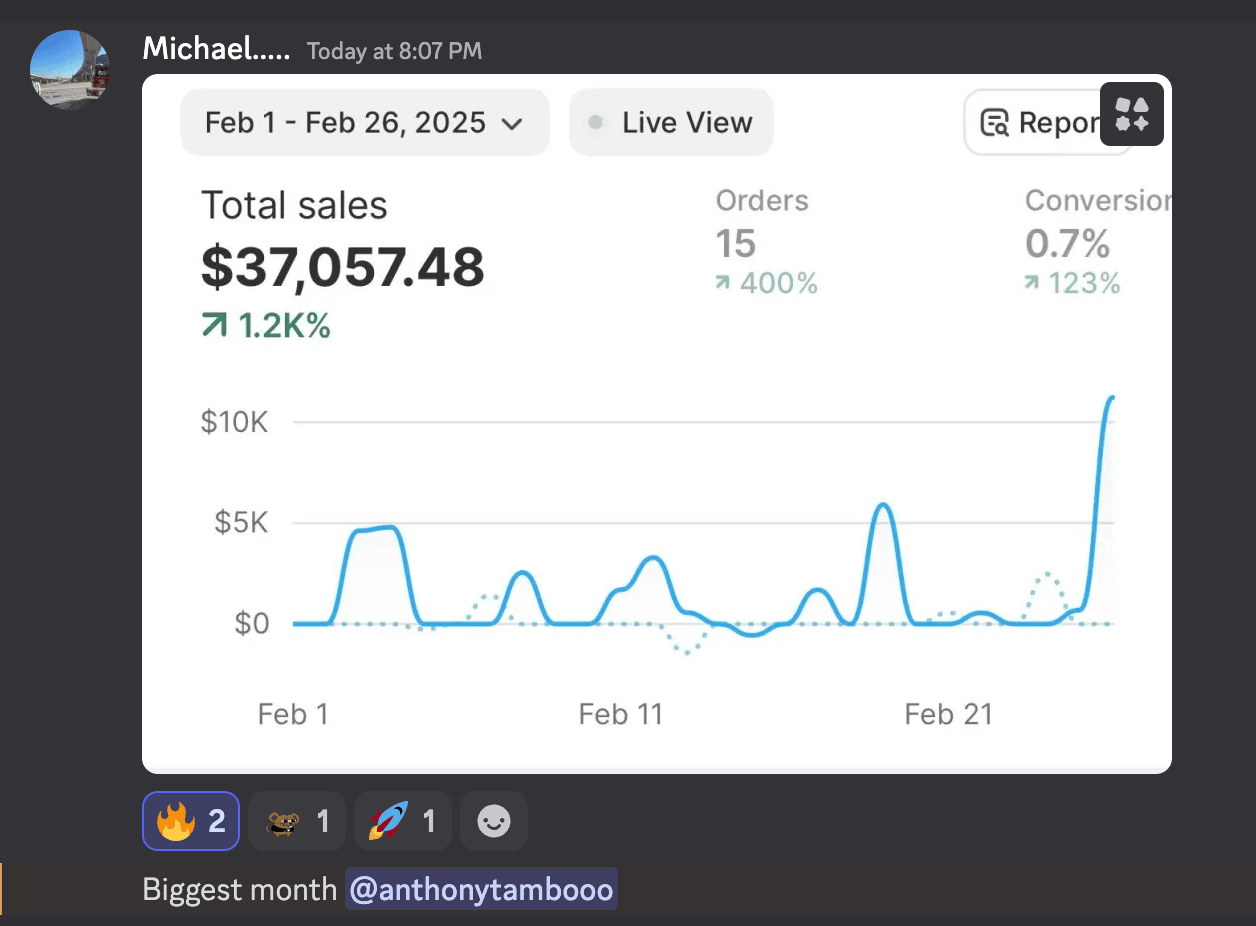1256x926 pixels.
Task: Toggle the bear emoji reaction
Action: click(x=297, y=822)
